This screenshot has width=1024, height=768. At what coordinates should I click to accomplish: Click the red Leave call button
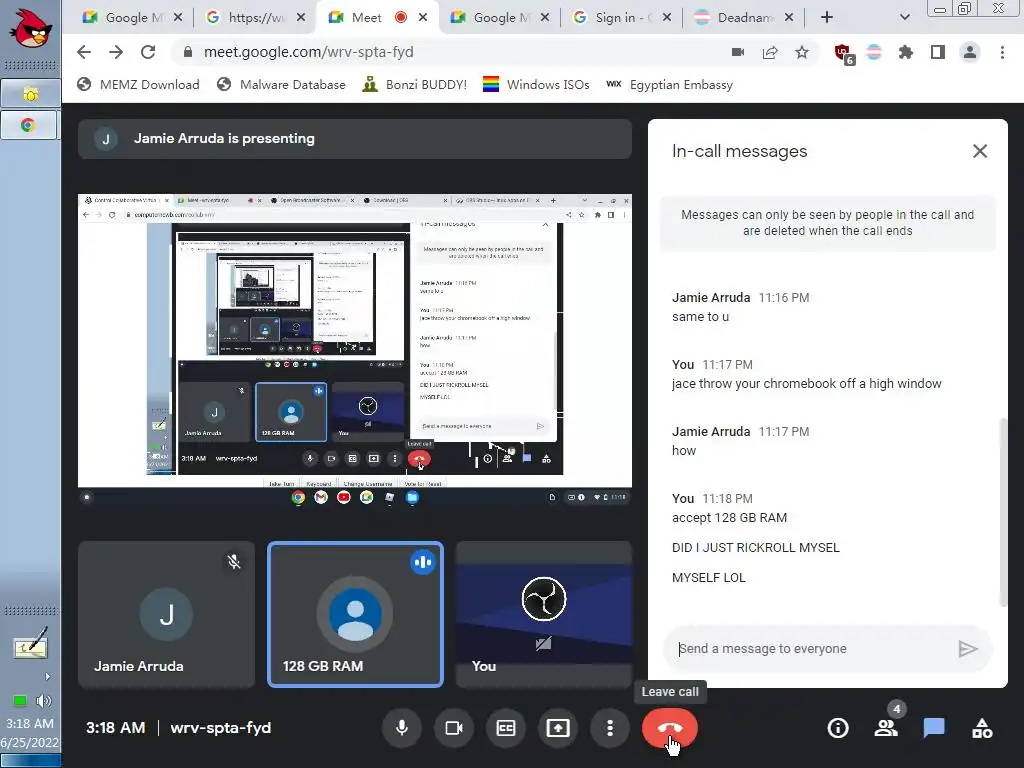coord(669,728)
